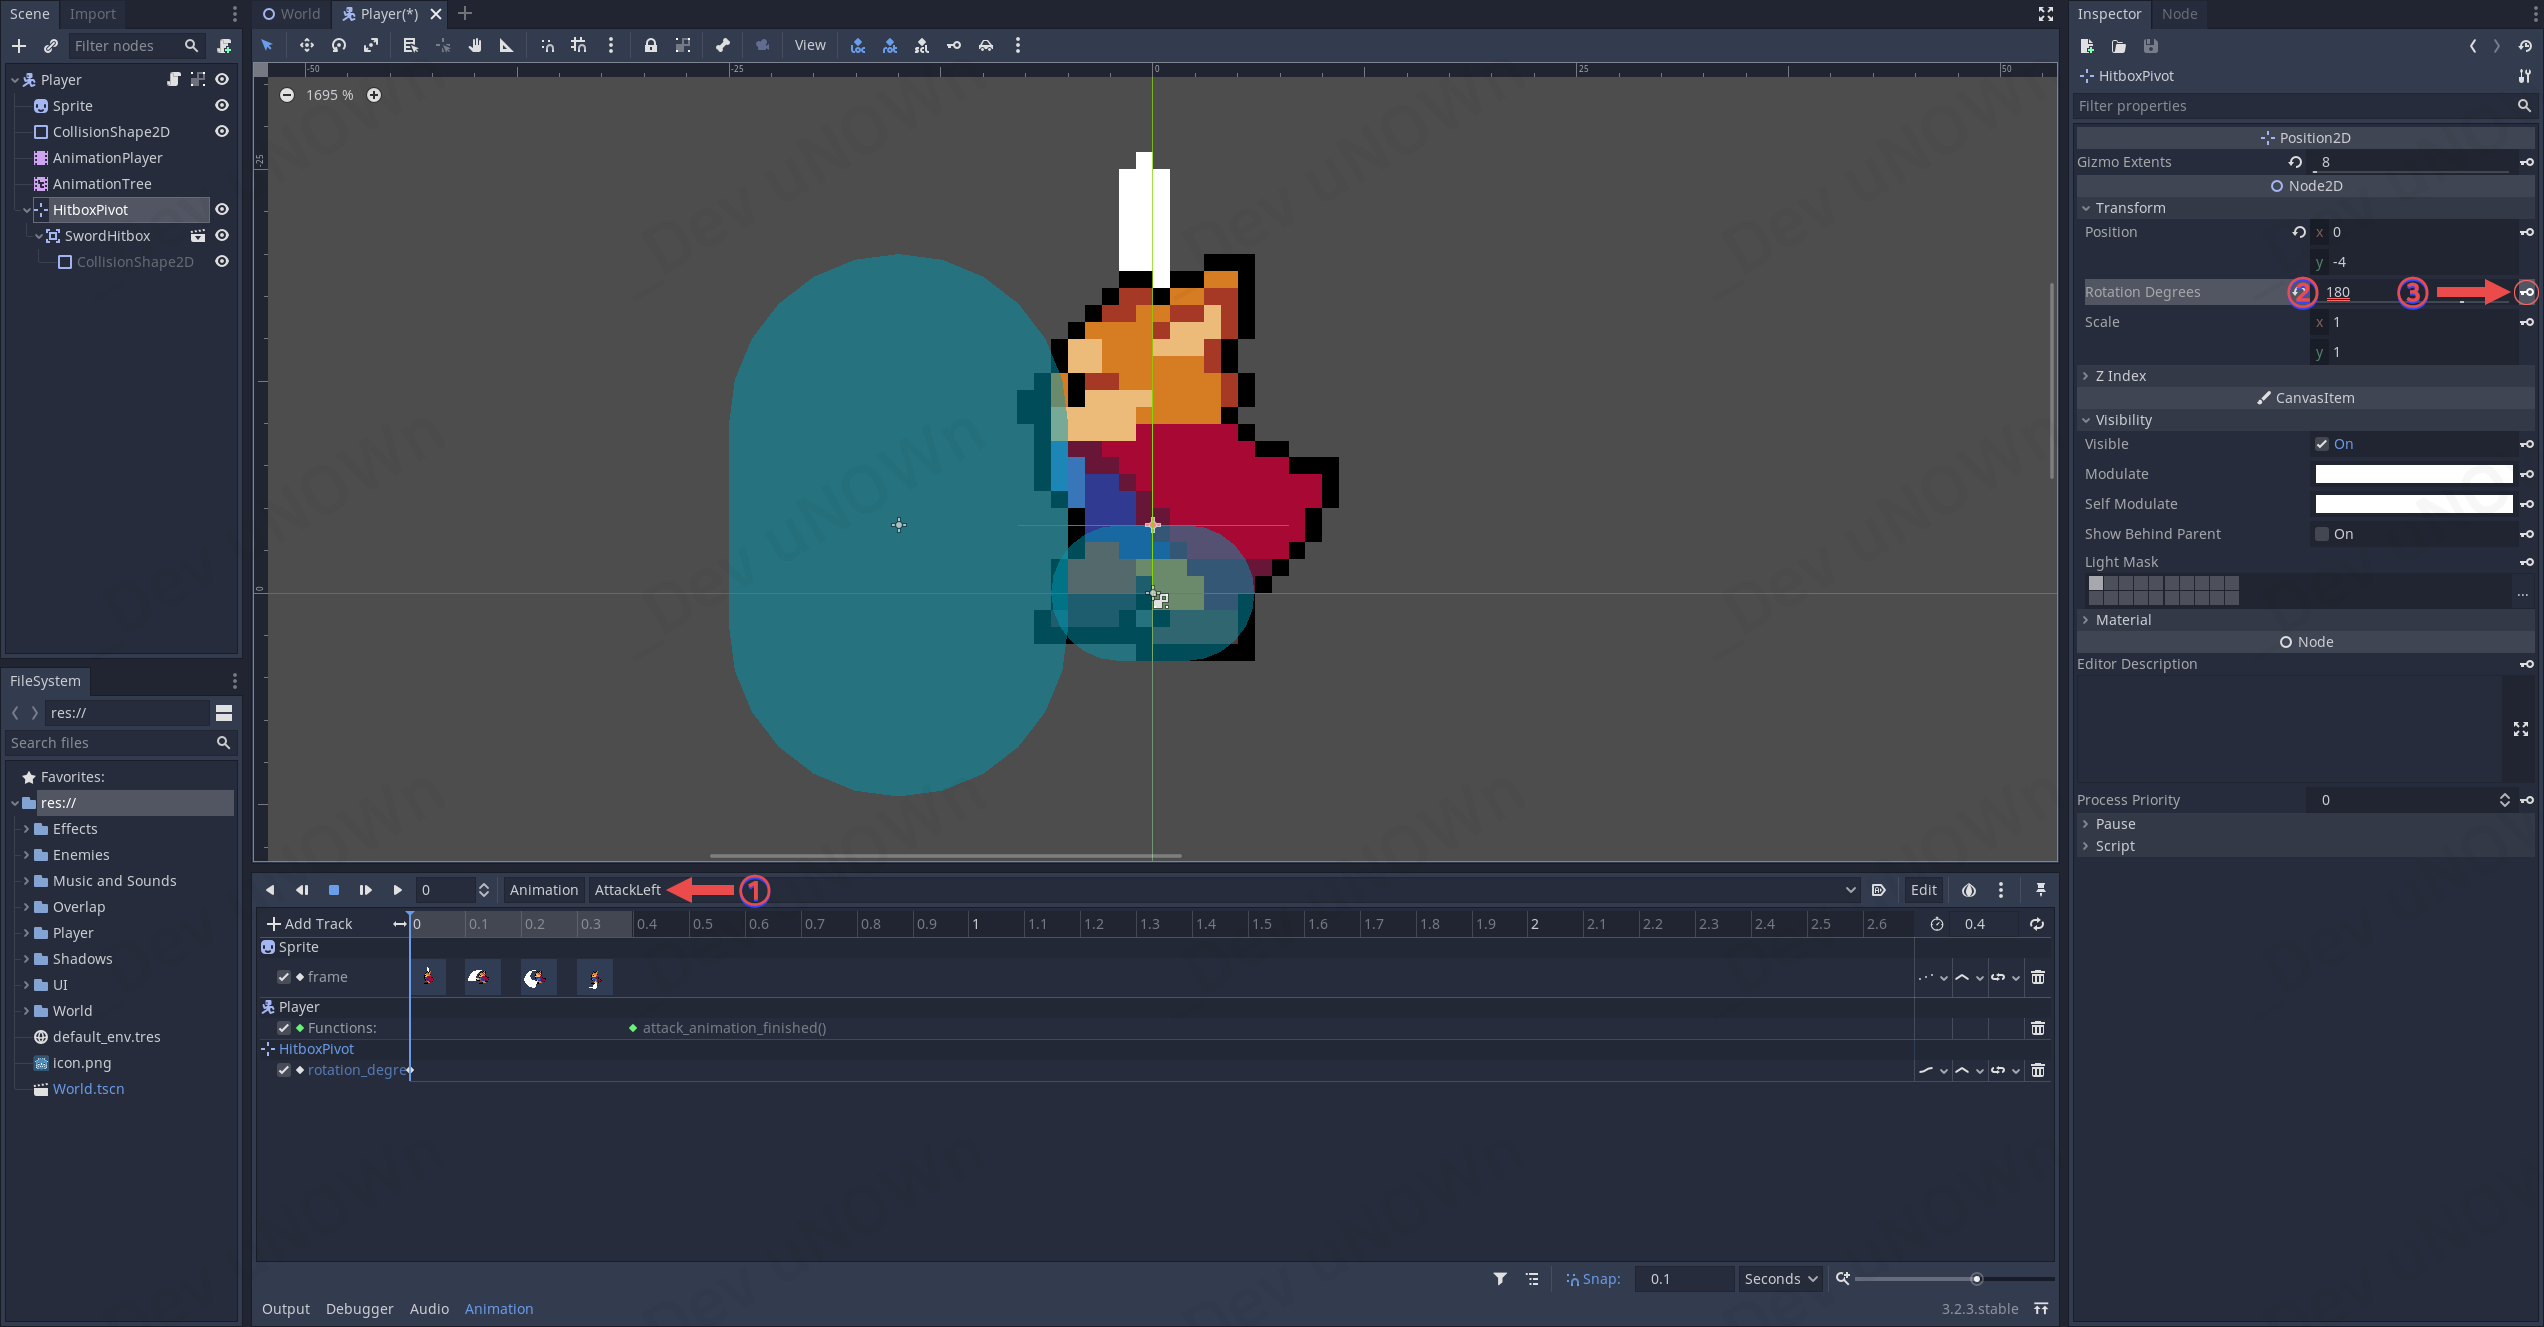Click the key icon next to Rotation Degrees
This screenshot has width=2544, height=1327.
tap(2527, 292)
